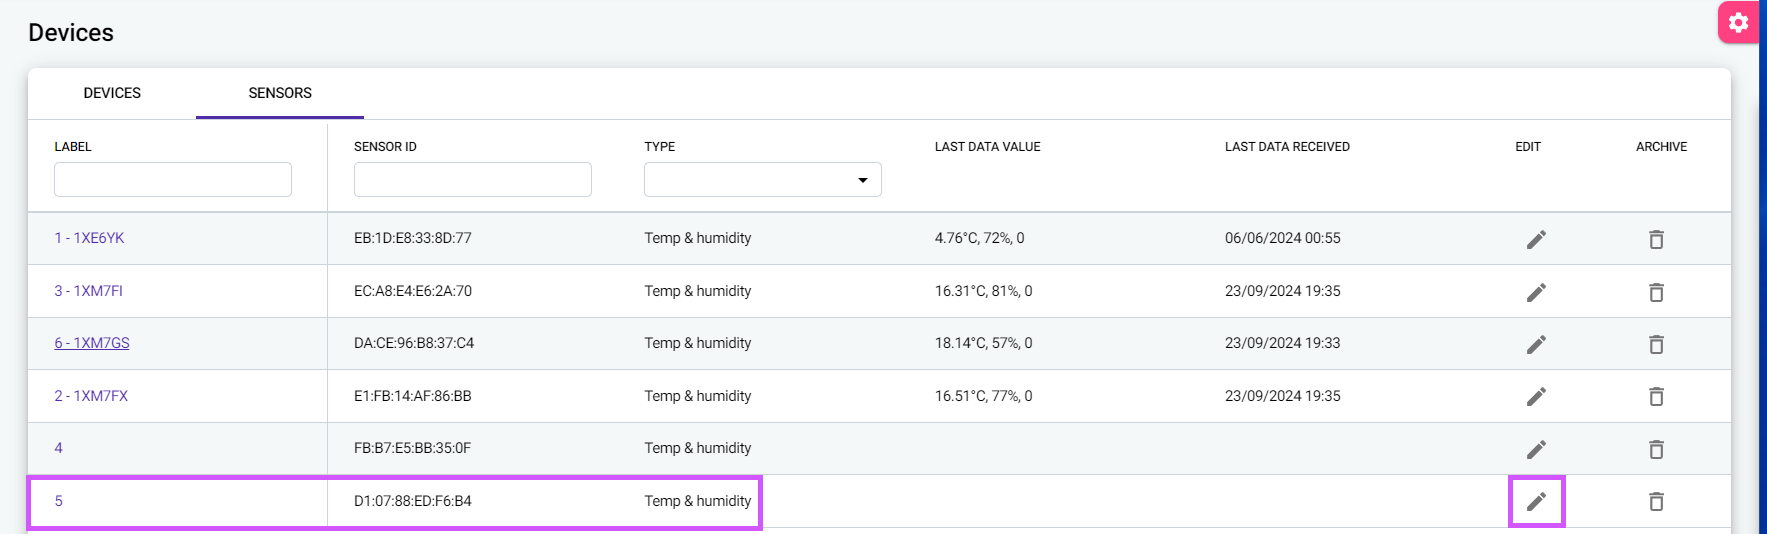The height and width of the screenshot is (534, 1767).
Task: Open the Type filter dropdown
Action: [x=763, y=180]
